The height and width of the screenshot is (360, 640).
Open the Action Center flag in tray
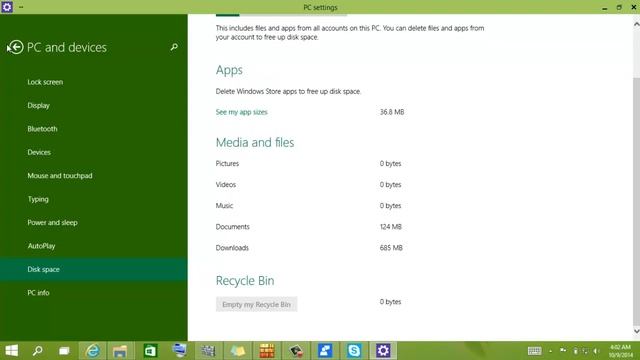(x=563, y=351)
